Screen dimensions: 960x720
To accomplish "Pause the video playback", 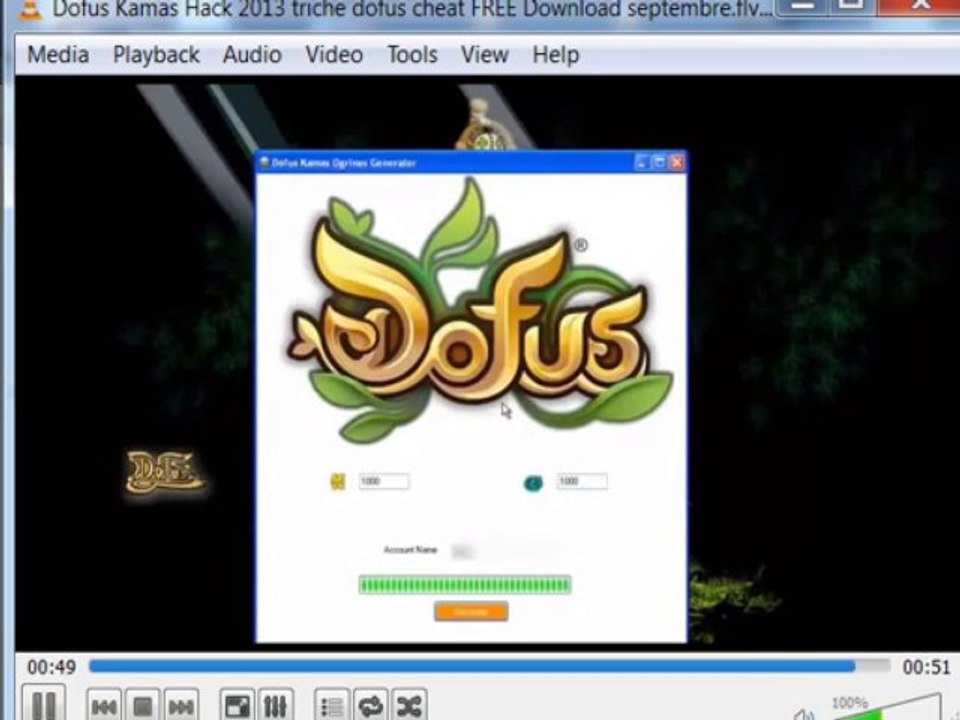I will [44, 704].
